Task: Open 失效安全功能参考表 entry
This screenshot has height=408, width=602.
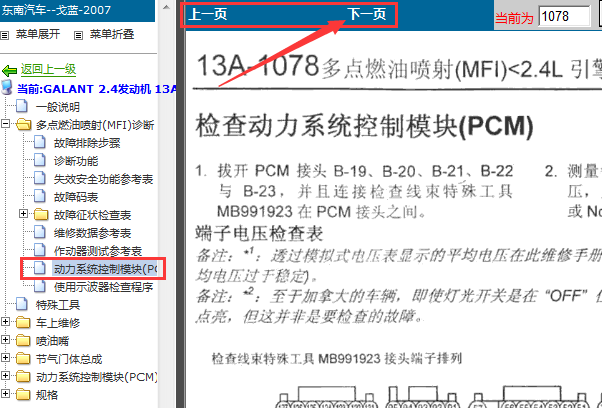Action: pyautogui.click(x=104, y=179)
